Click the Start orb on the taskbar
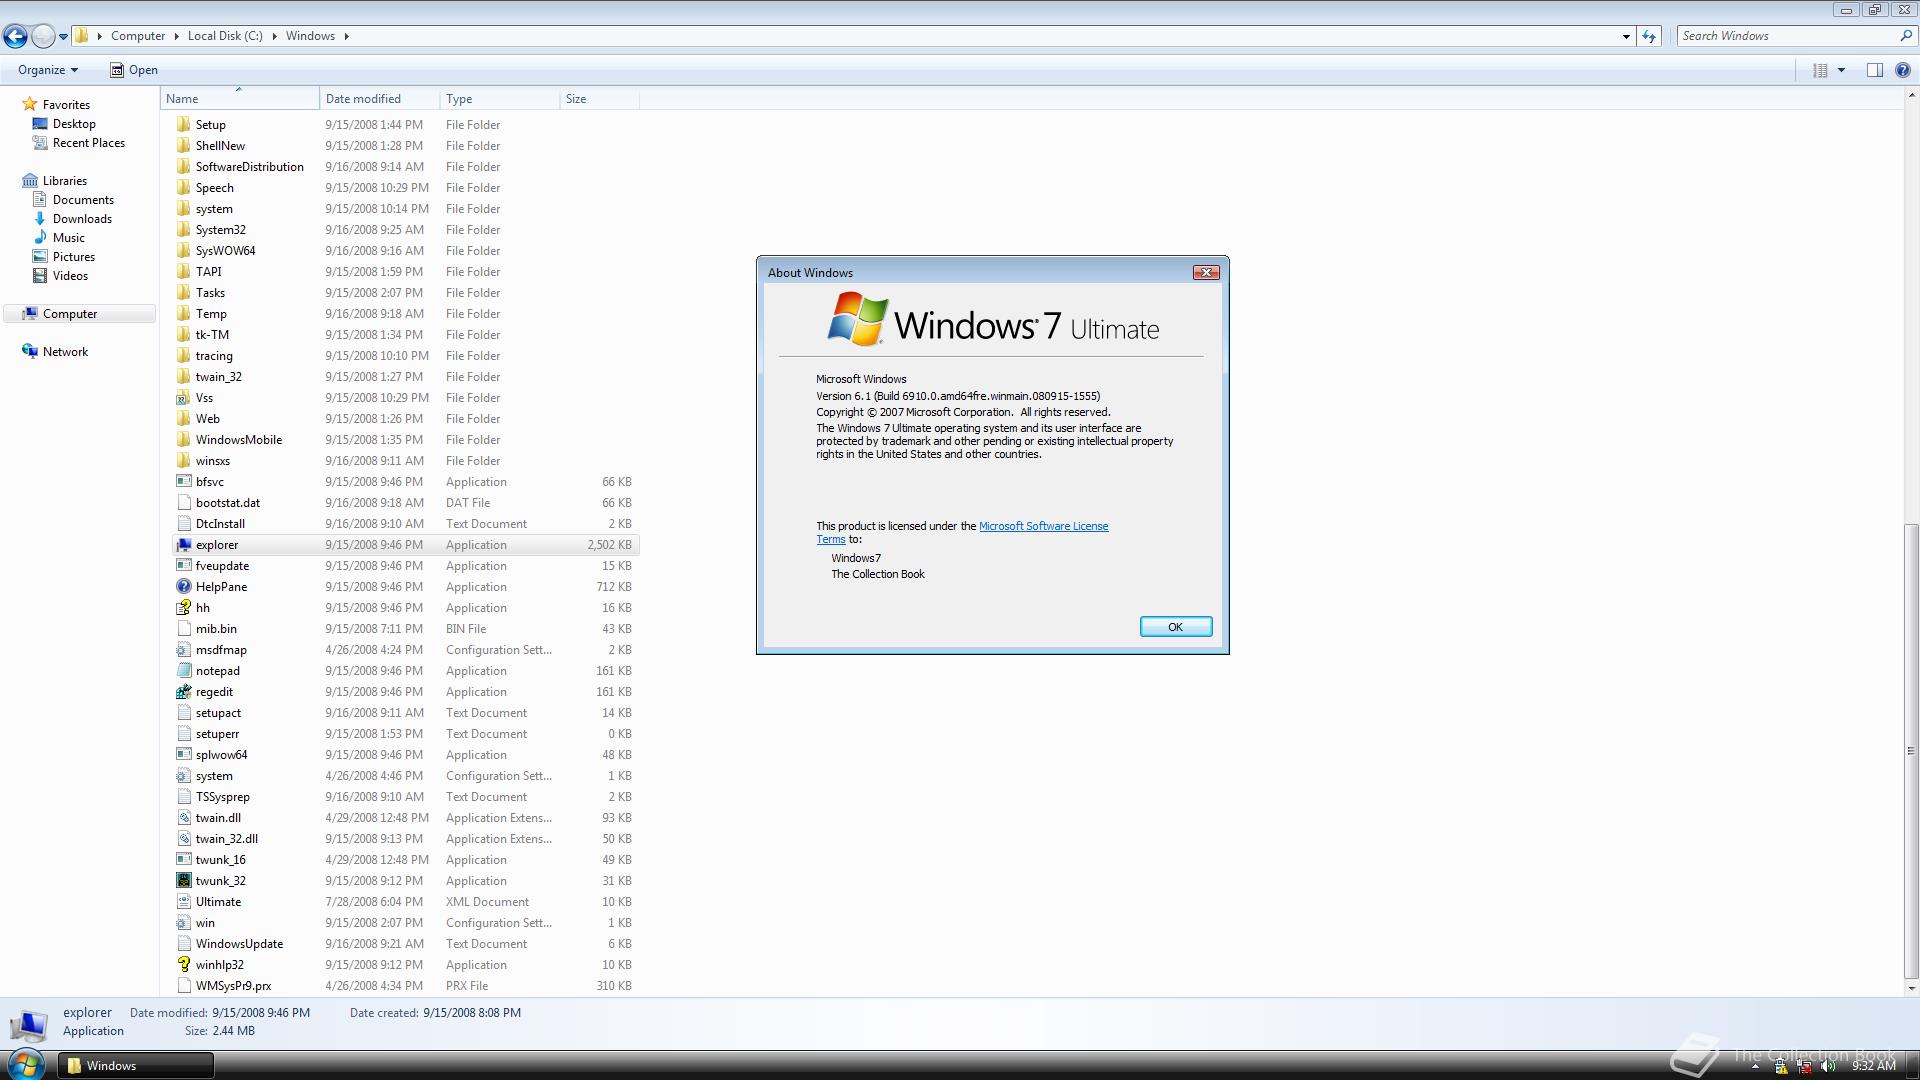This screenshot has height=1080, width=1920. pos(26,1064)
